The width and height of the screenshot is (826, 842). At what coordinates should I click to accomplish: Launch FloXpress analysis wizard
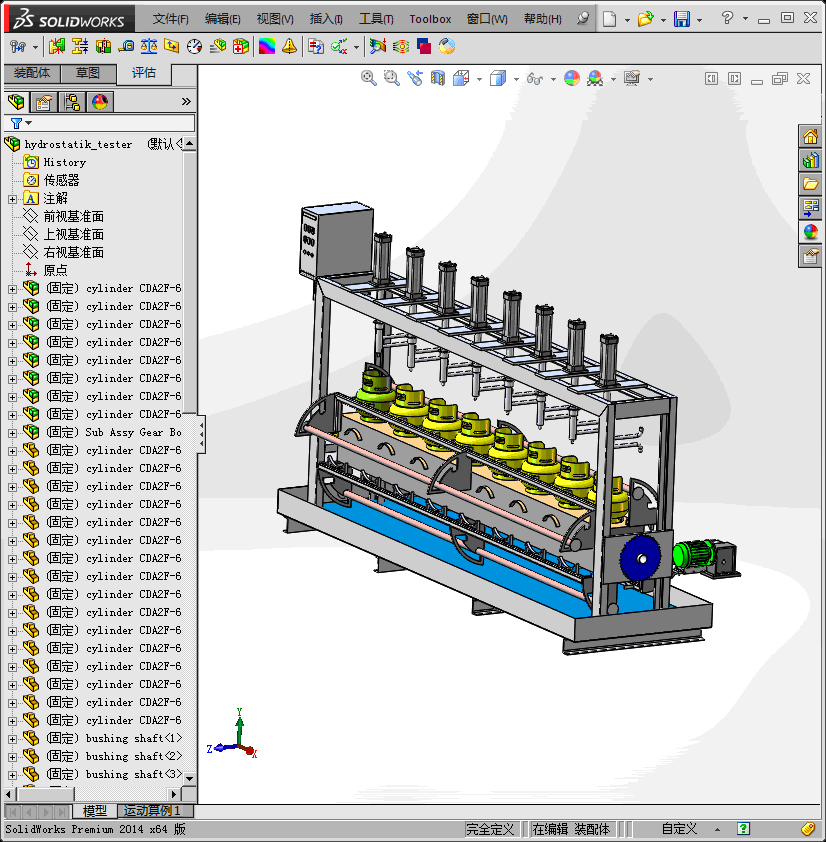coord(401,47)
